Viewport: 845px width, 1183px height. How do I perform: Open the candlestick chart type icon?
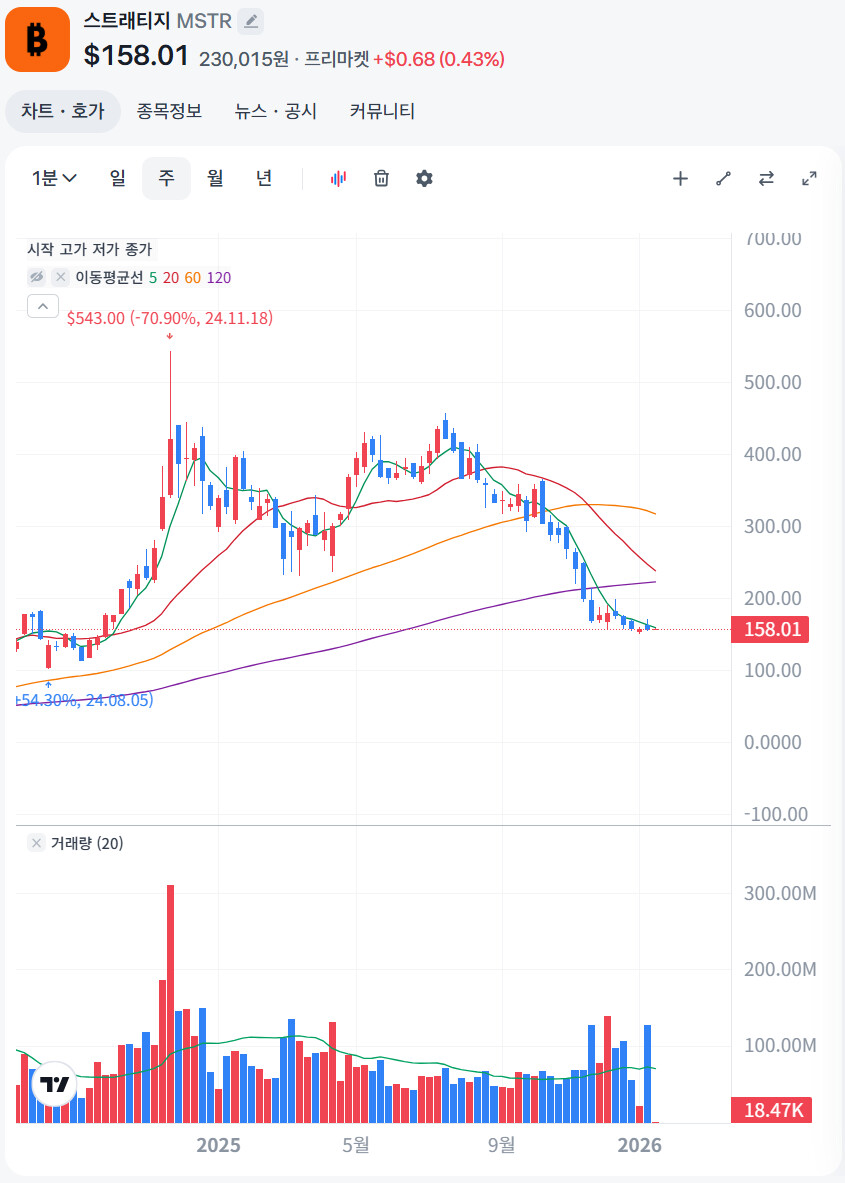point(338,179)
